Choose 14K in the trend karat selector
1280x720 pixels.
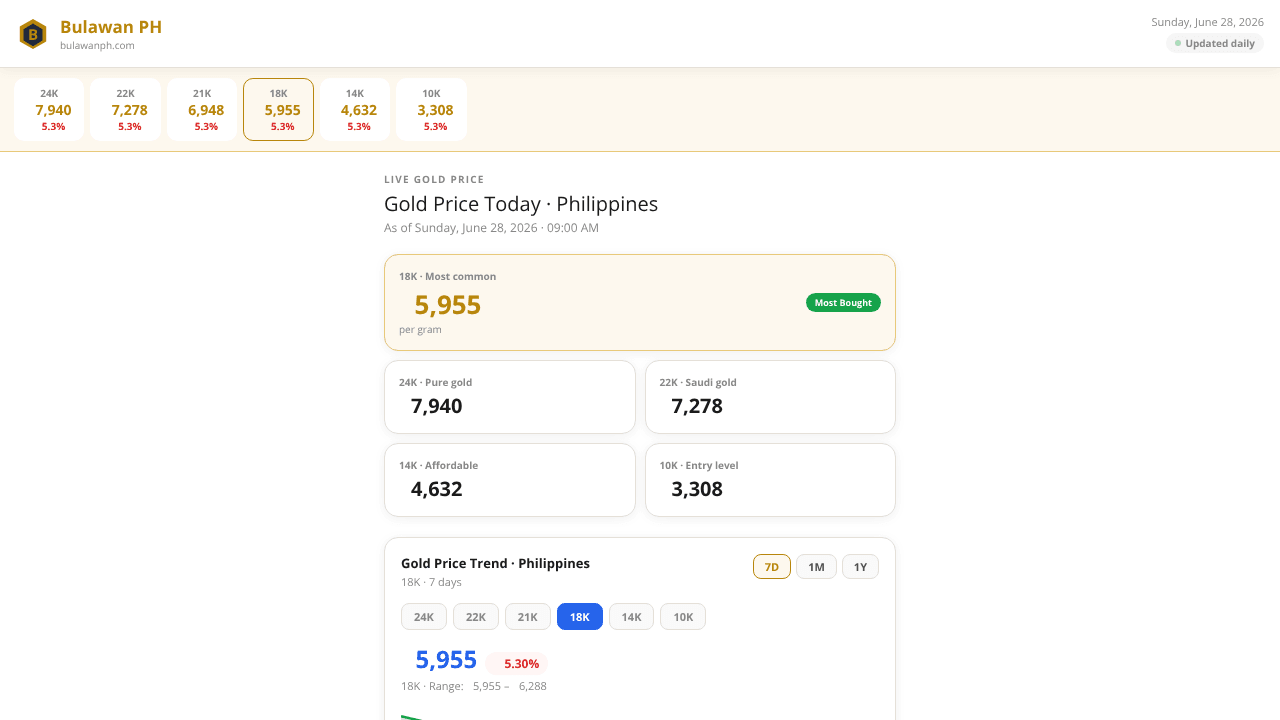coord(632,617)
